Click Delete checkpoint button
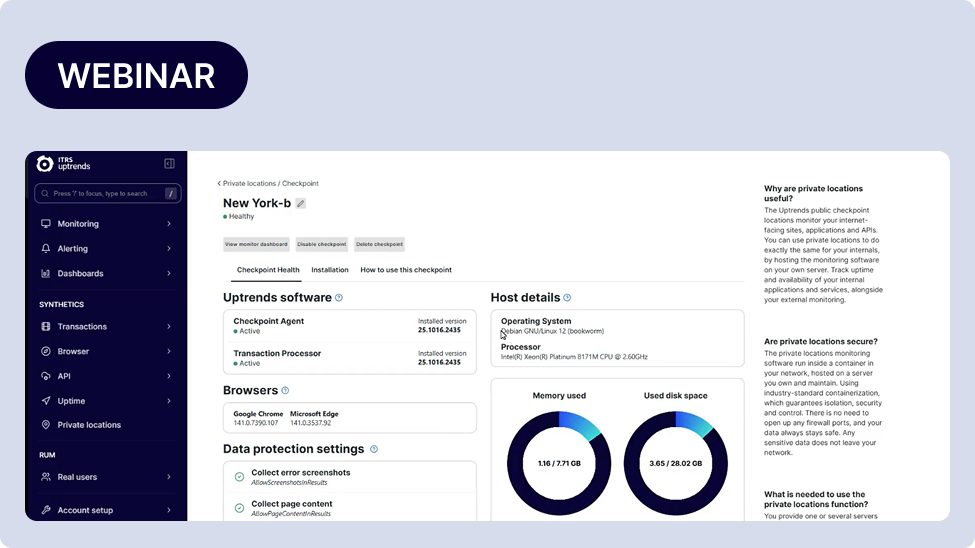 379,244
